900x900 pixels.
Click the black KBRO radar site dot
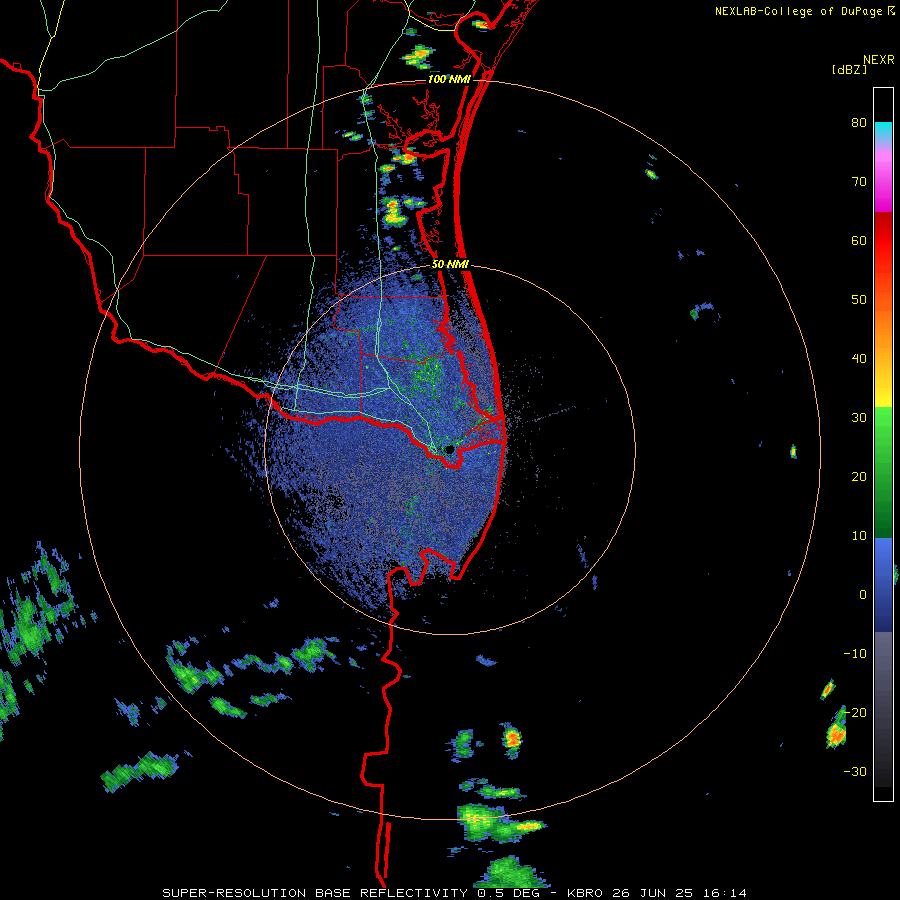click(x=449, y=449)
